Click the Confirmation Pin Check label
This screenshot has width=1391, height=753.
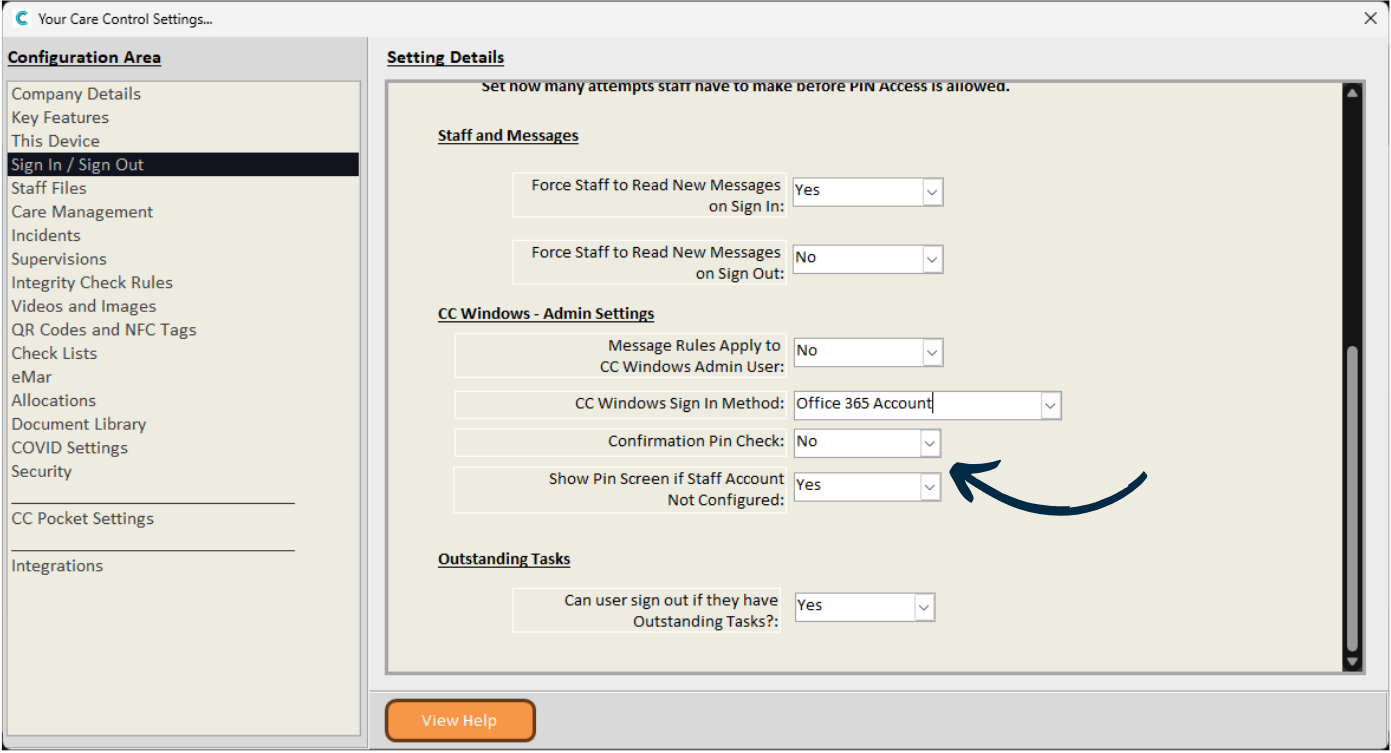(696, 441)
